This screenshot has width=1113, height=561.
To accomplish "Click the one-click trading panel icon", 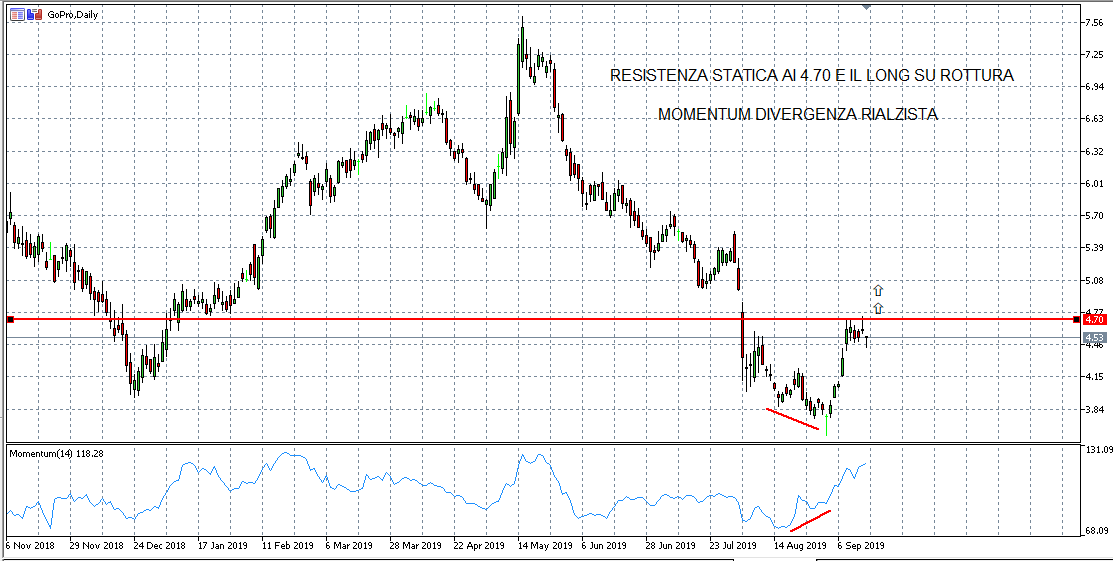I will point(33,15).
